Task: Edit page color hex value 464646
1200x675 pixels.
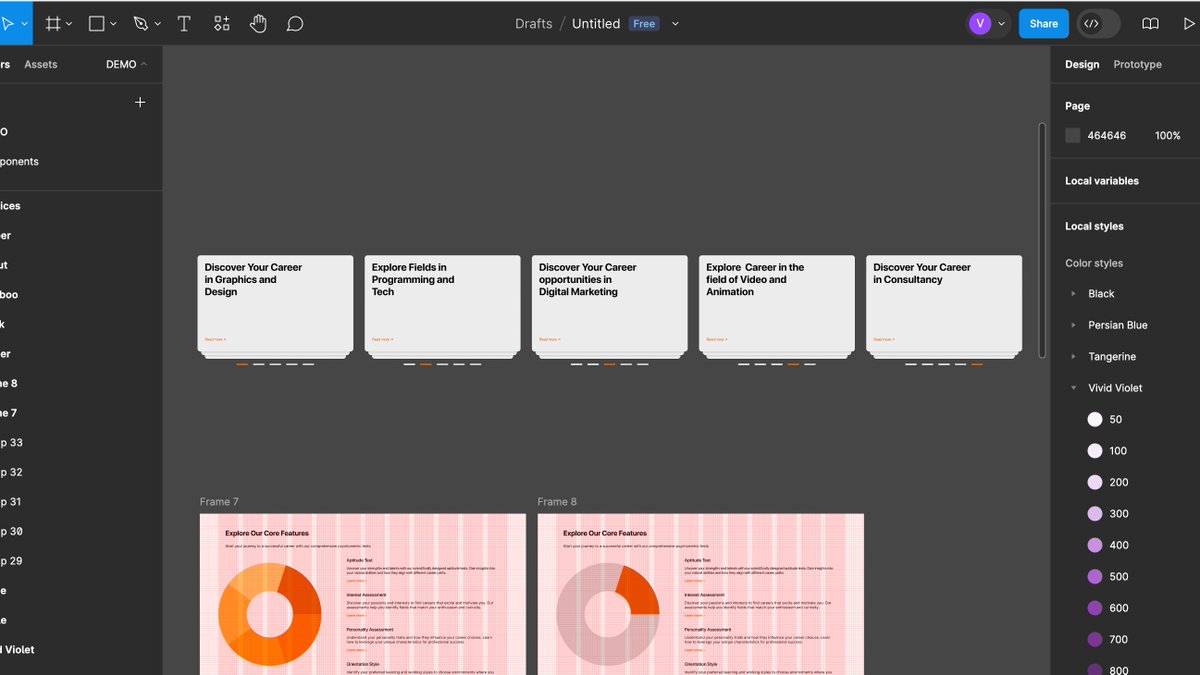Action: pyautogui.click(x=1107, y=135)
